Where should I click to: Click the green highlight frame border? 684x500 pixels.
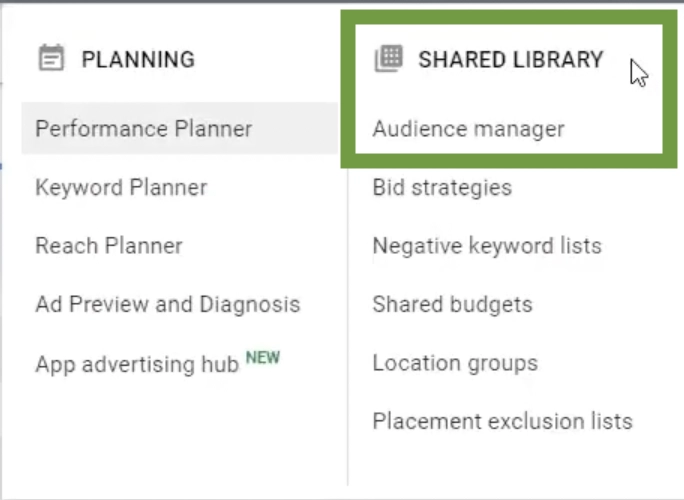coord(509,17)
